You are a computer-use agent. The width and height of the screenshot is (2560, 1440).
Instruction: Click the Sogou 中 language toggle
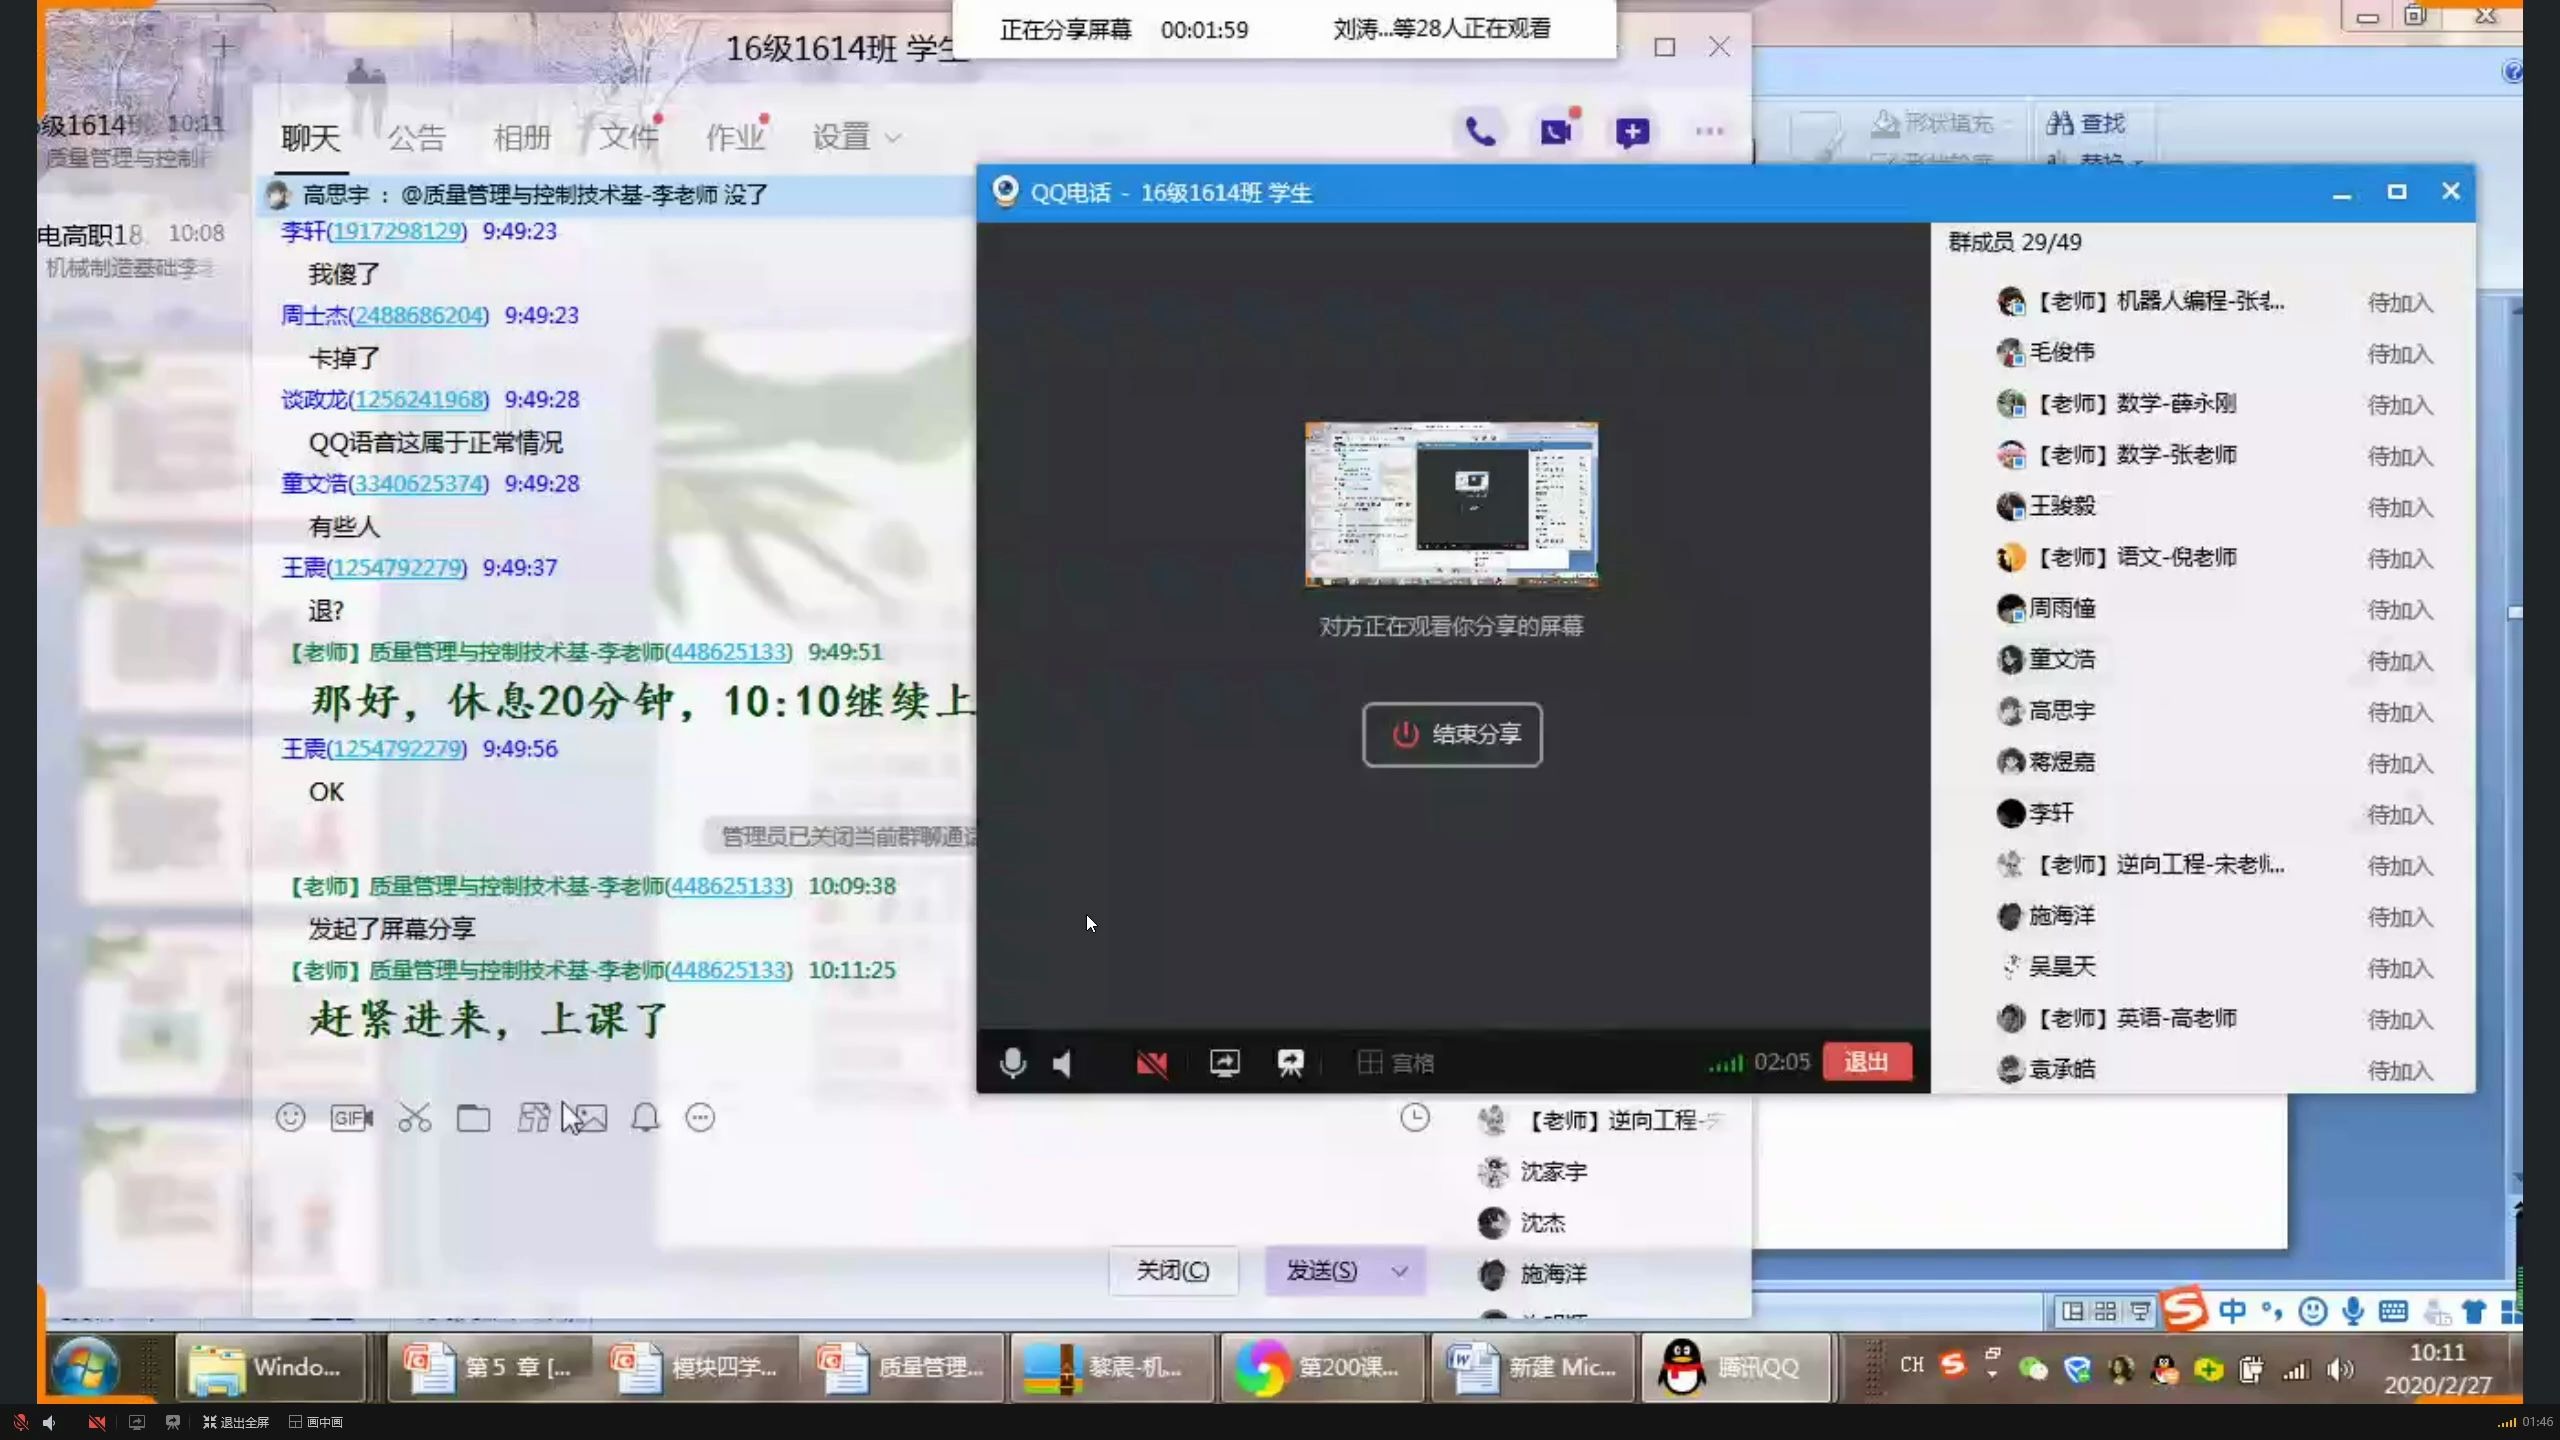coord(2232,1311)
